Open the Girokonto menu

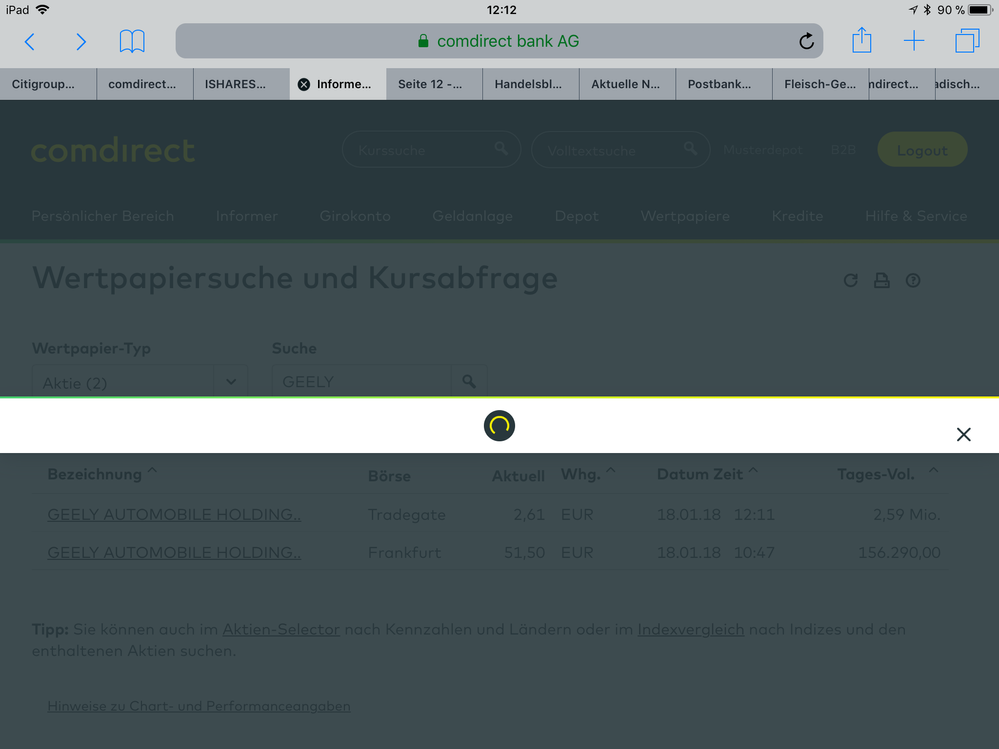[355, 216]
